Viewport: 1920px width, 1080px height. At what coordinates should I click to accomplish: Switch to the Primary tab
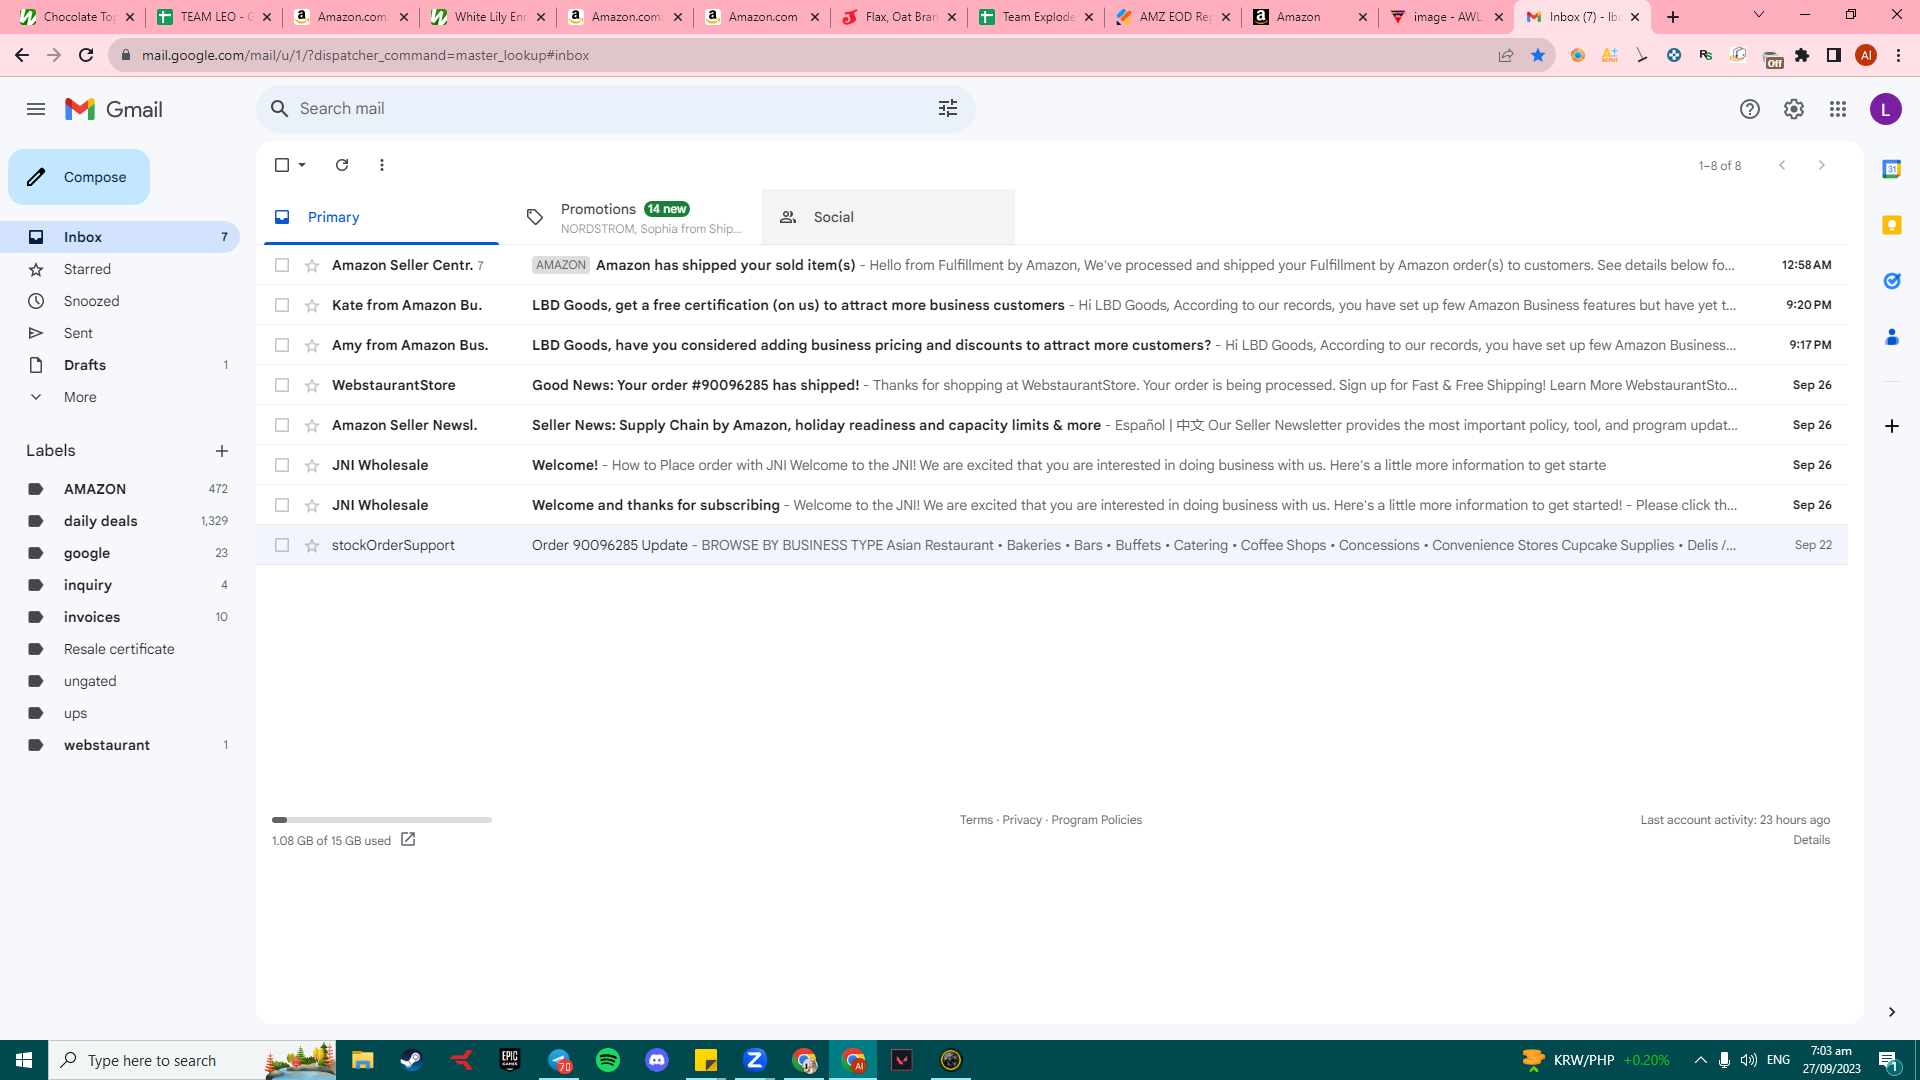coord(381,217)
